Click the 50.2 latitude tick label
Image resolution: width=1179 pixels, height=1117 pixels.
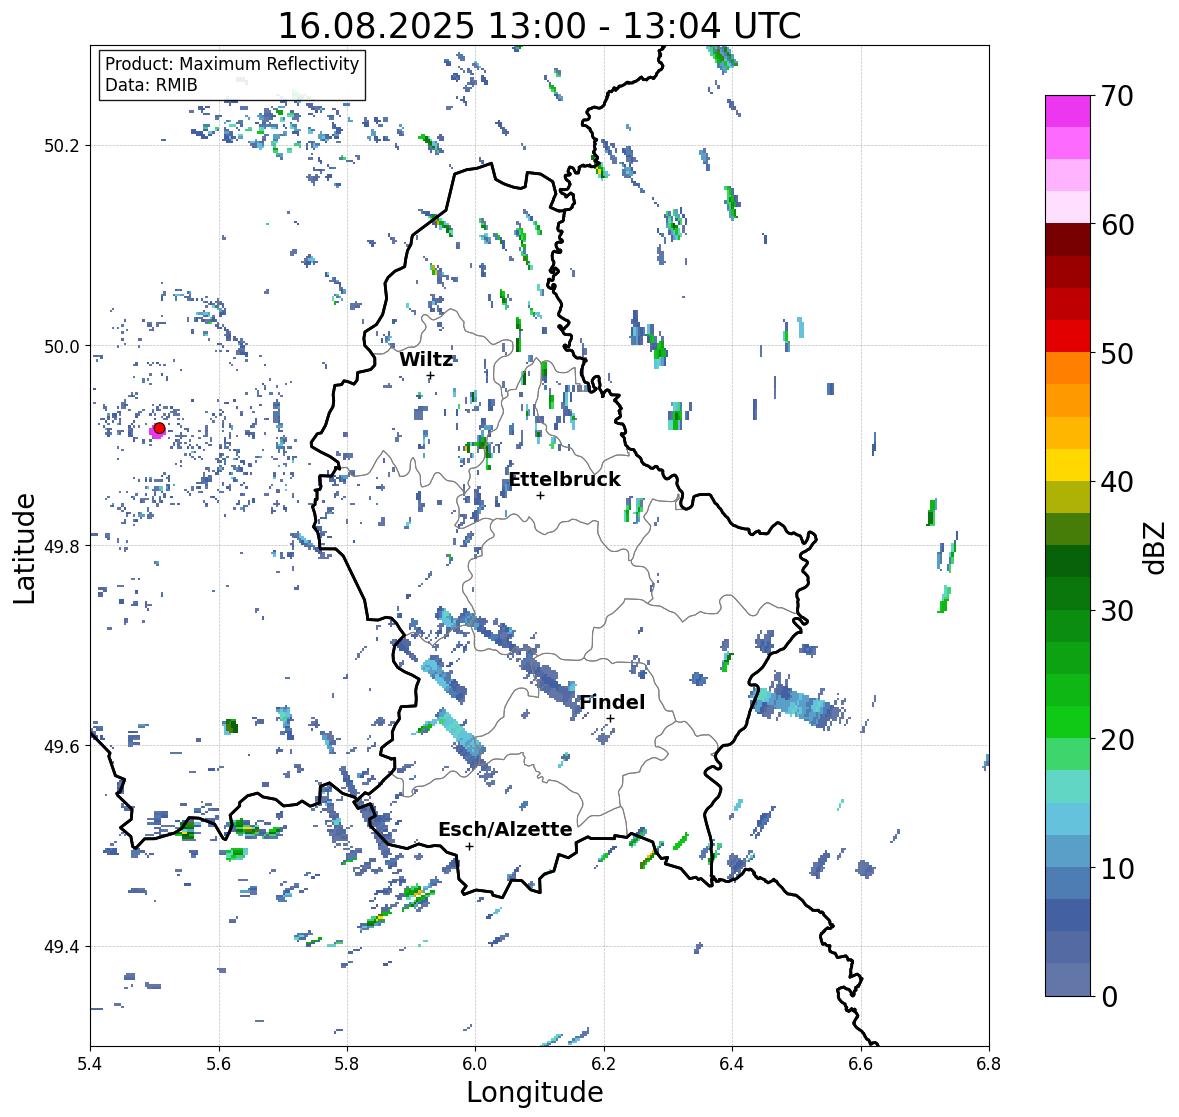click(62, 146)
